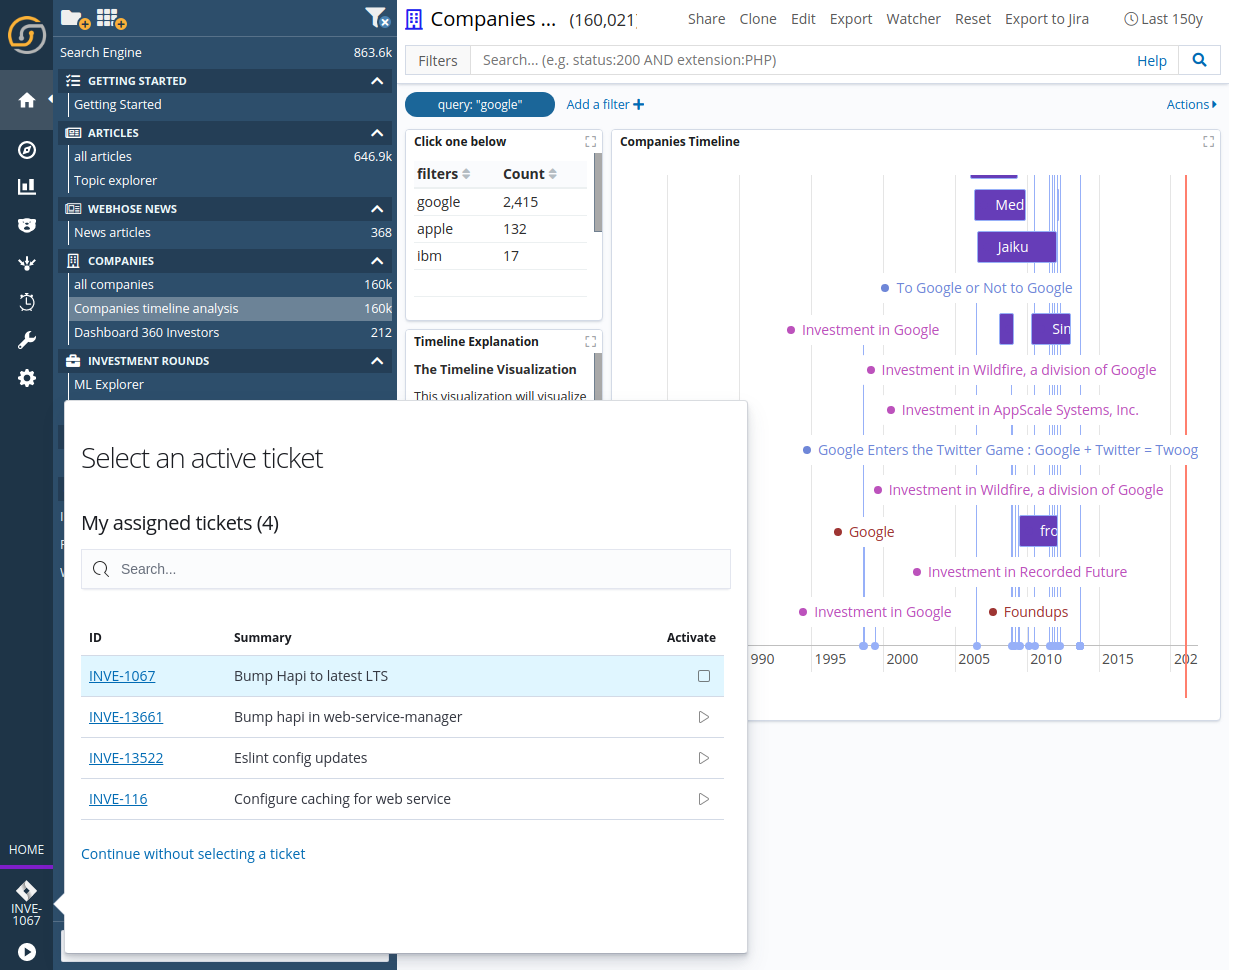Click Export to Jira

point(1047,19)
